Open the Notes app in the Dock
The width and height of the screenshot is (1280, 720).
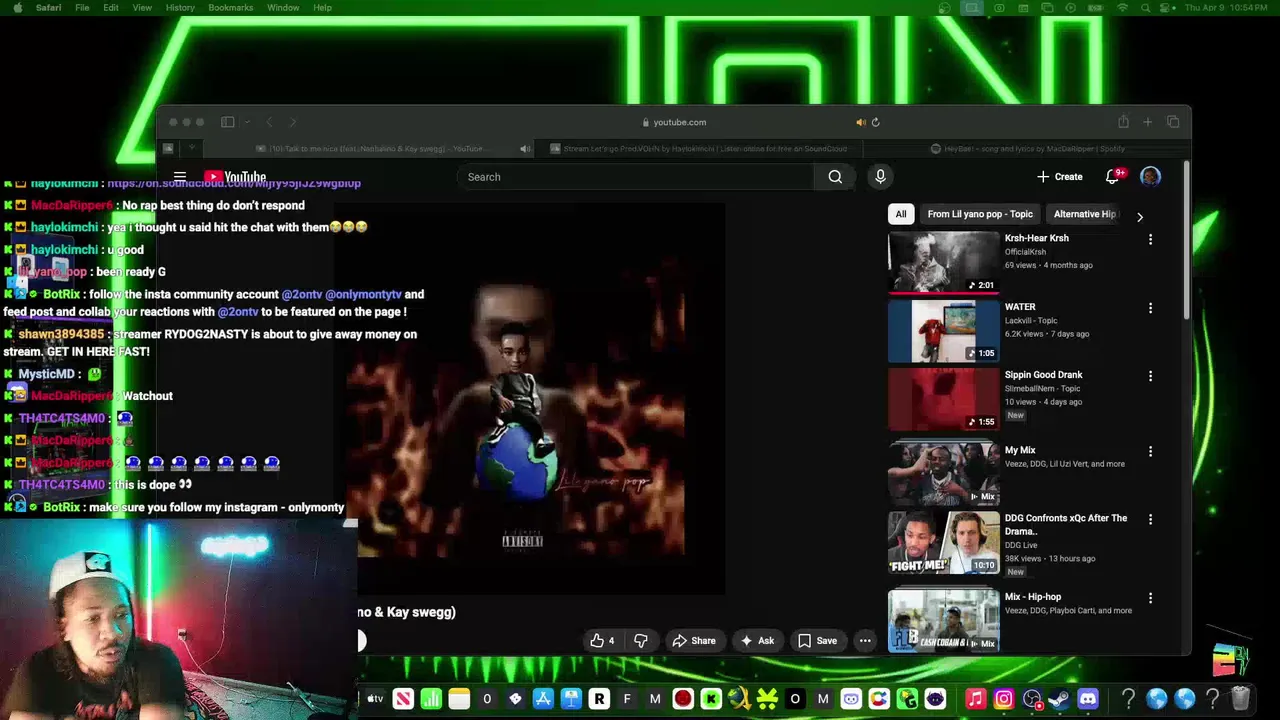[459, 699]
